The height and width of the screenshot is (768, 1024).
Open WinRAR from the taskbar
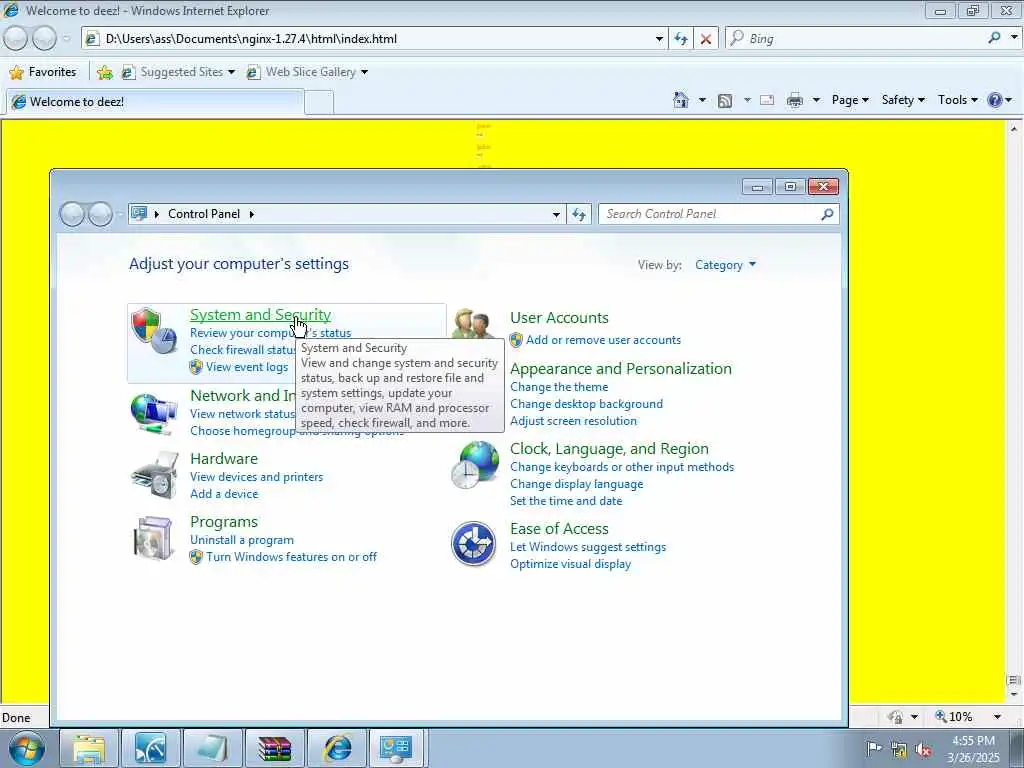pyautogui.click(x=274, y=748)
